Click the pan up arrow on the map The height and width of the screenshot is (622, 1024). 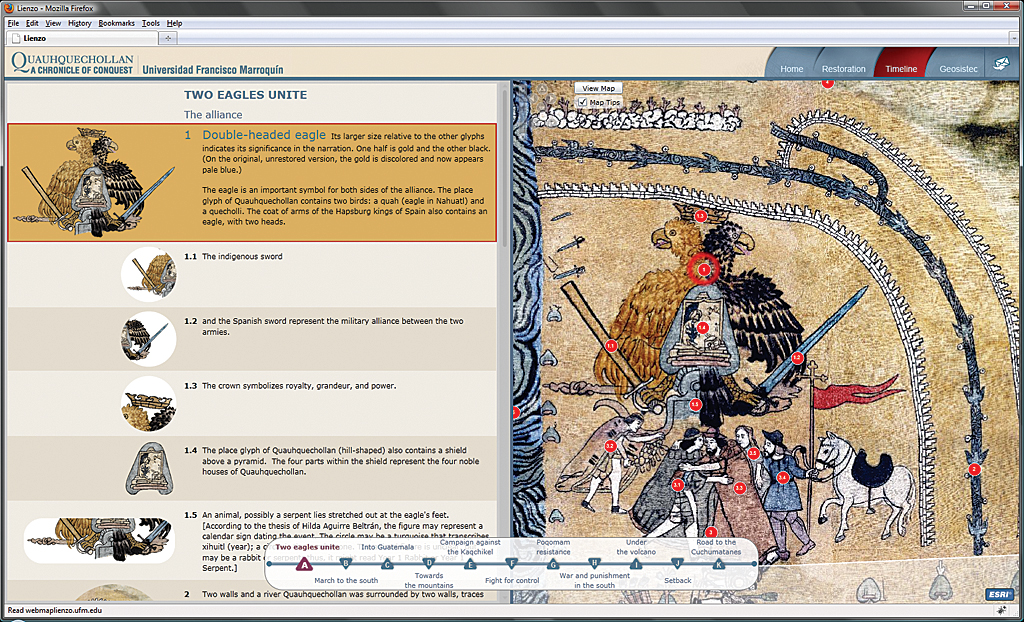(x=541, y=88)
